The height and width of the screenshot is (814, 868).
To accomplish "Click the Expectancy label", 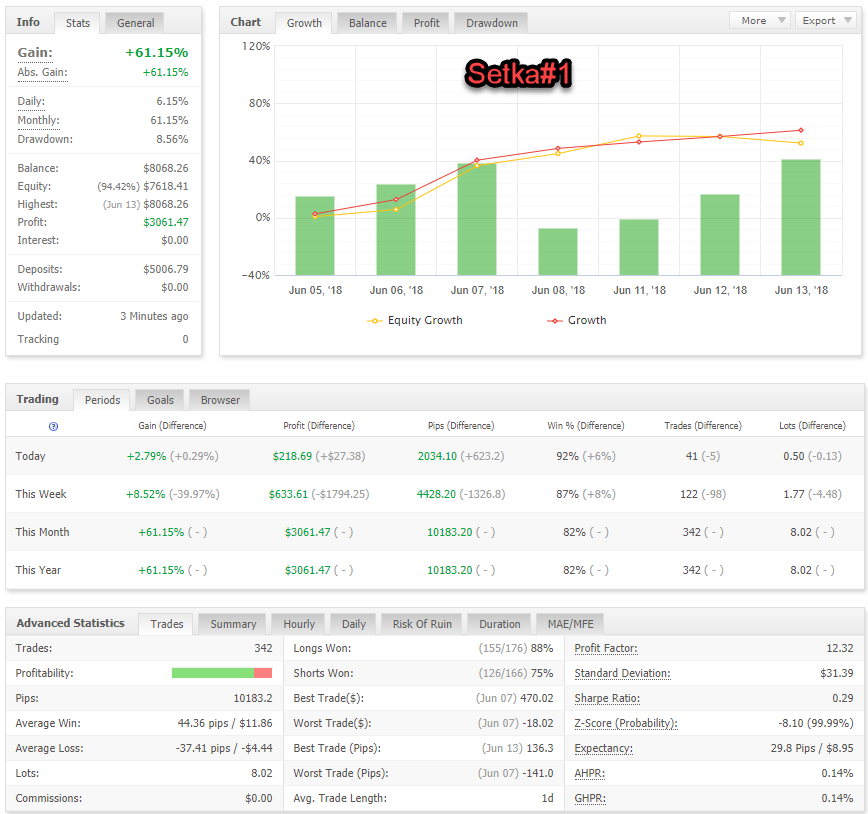I will tap(603, 748).
